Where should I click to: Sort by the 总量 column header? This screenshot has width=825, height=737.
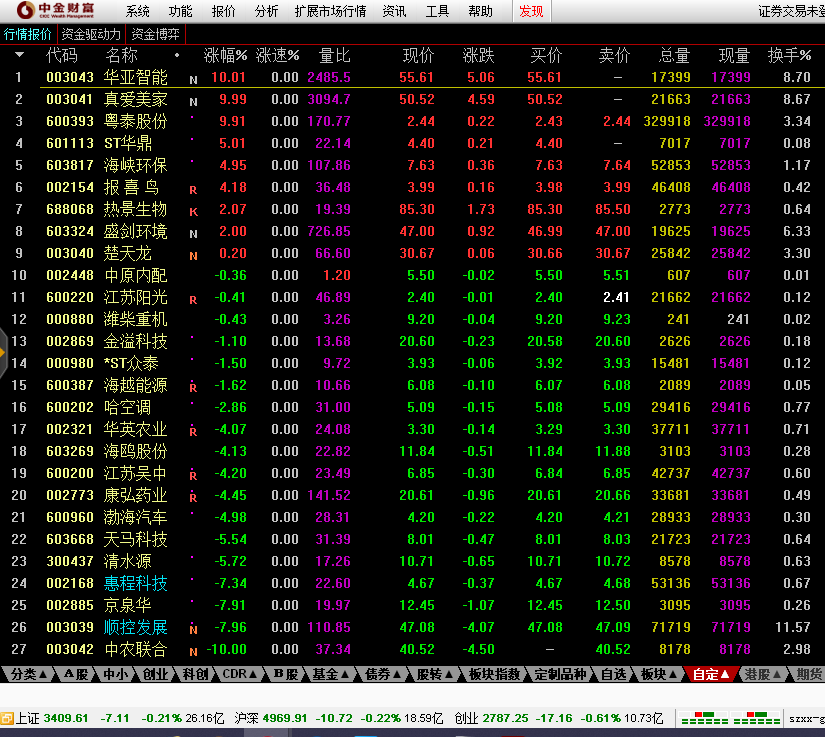pos(674,55)
